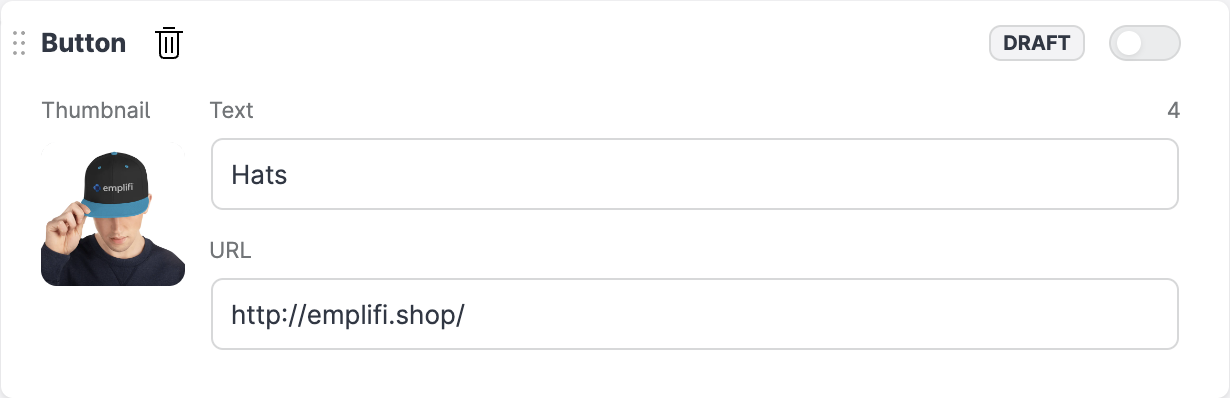Place cursor on the word Hats
The width and height of the screenshot is (1230, 398).
(259, 175)
